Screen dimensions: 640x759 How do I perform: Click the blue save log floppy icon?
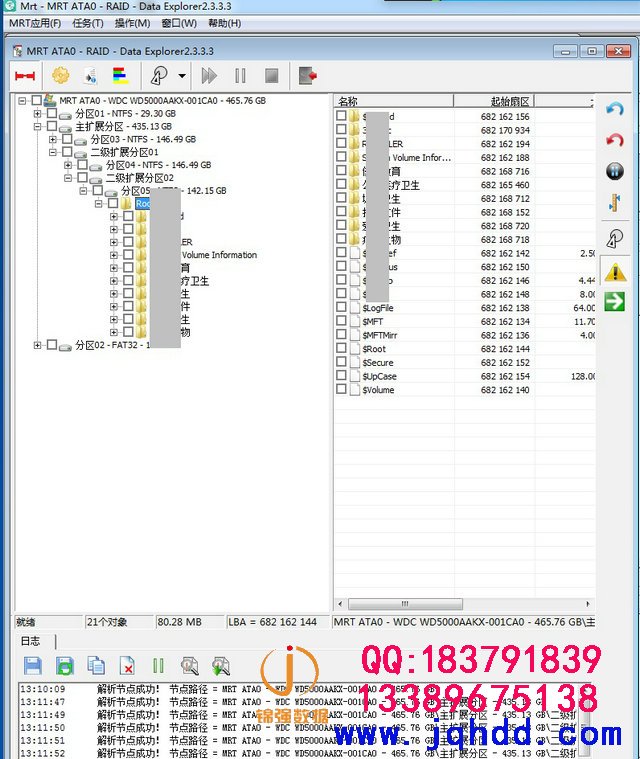[32, 666]
